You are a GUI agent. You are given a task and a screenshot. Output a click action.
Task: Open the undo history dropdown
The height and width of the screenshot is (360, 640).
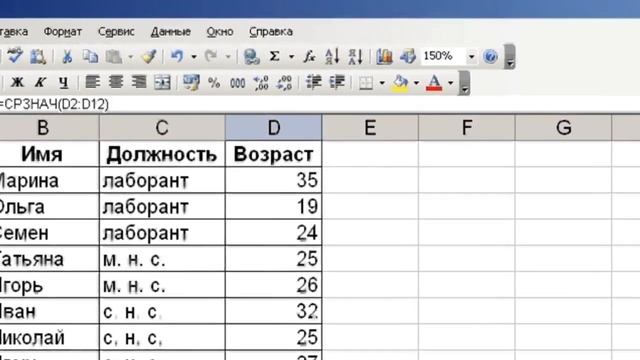coord(194,57)
